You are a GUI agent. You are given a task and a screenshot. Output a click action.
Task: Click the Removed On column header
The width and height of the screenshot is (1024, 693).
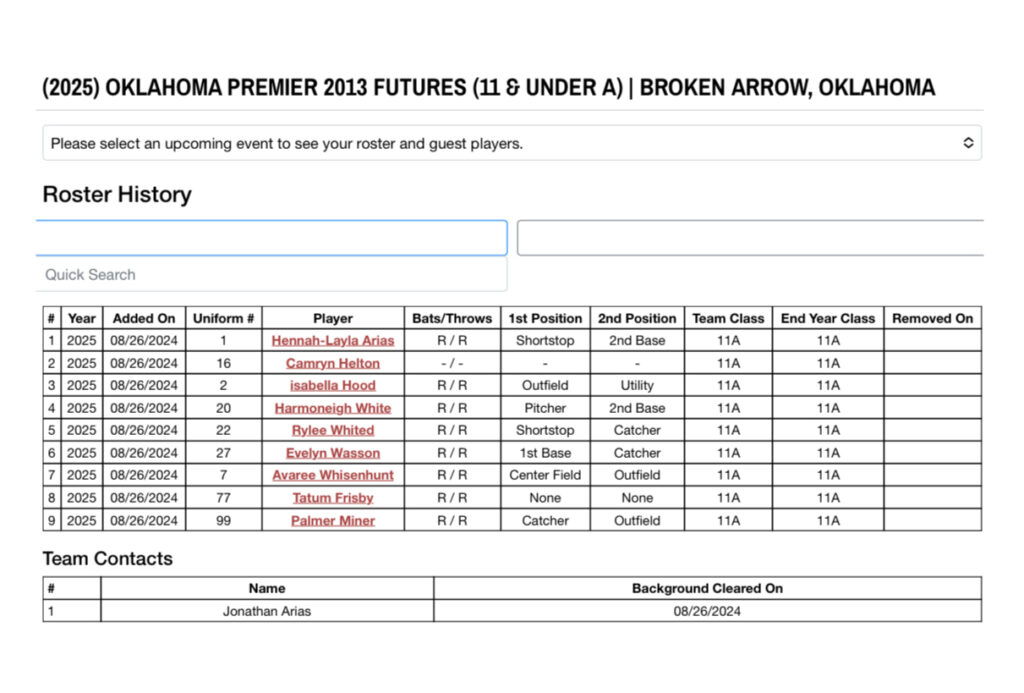click(x=932, y=318)
